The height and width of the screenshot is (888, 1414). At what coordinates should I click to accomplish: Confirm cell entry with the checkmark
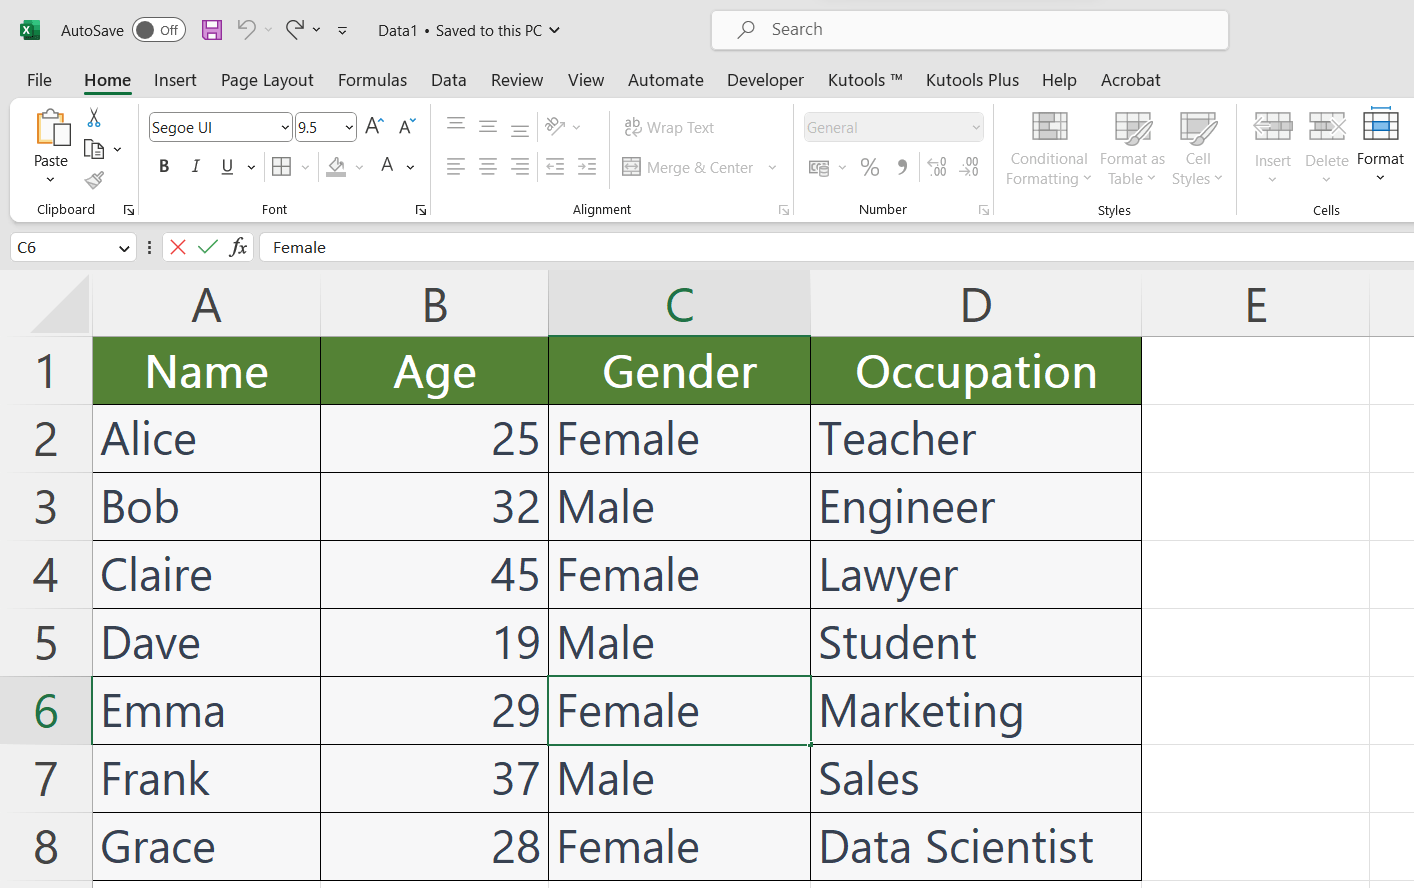pos(207,247)
